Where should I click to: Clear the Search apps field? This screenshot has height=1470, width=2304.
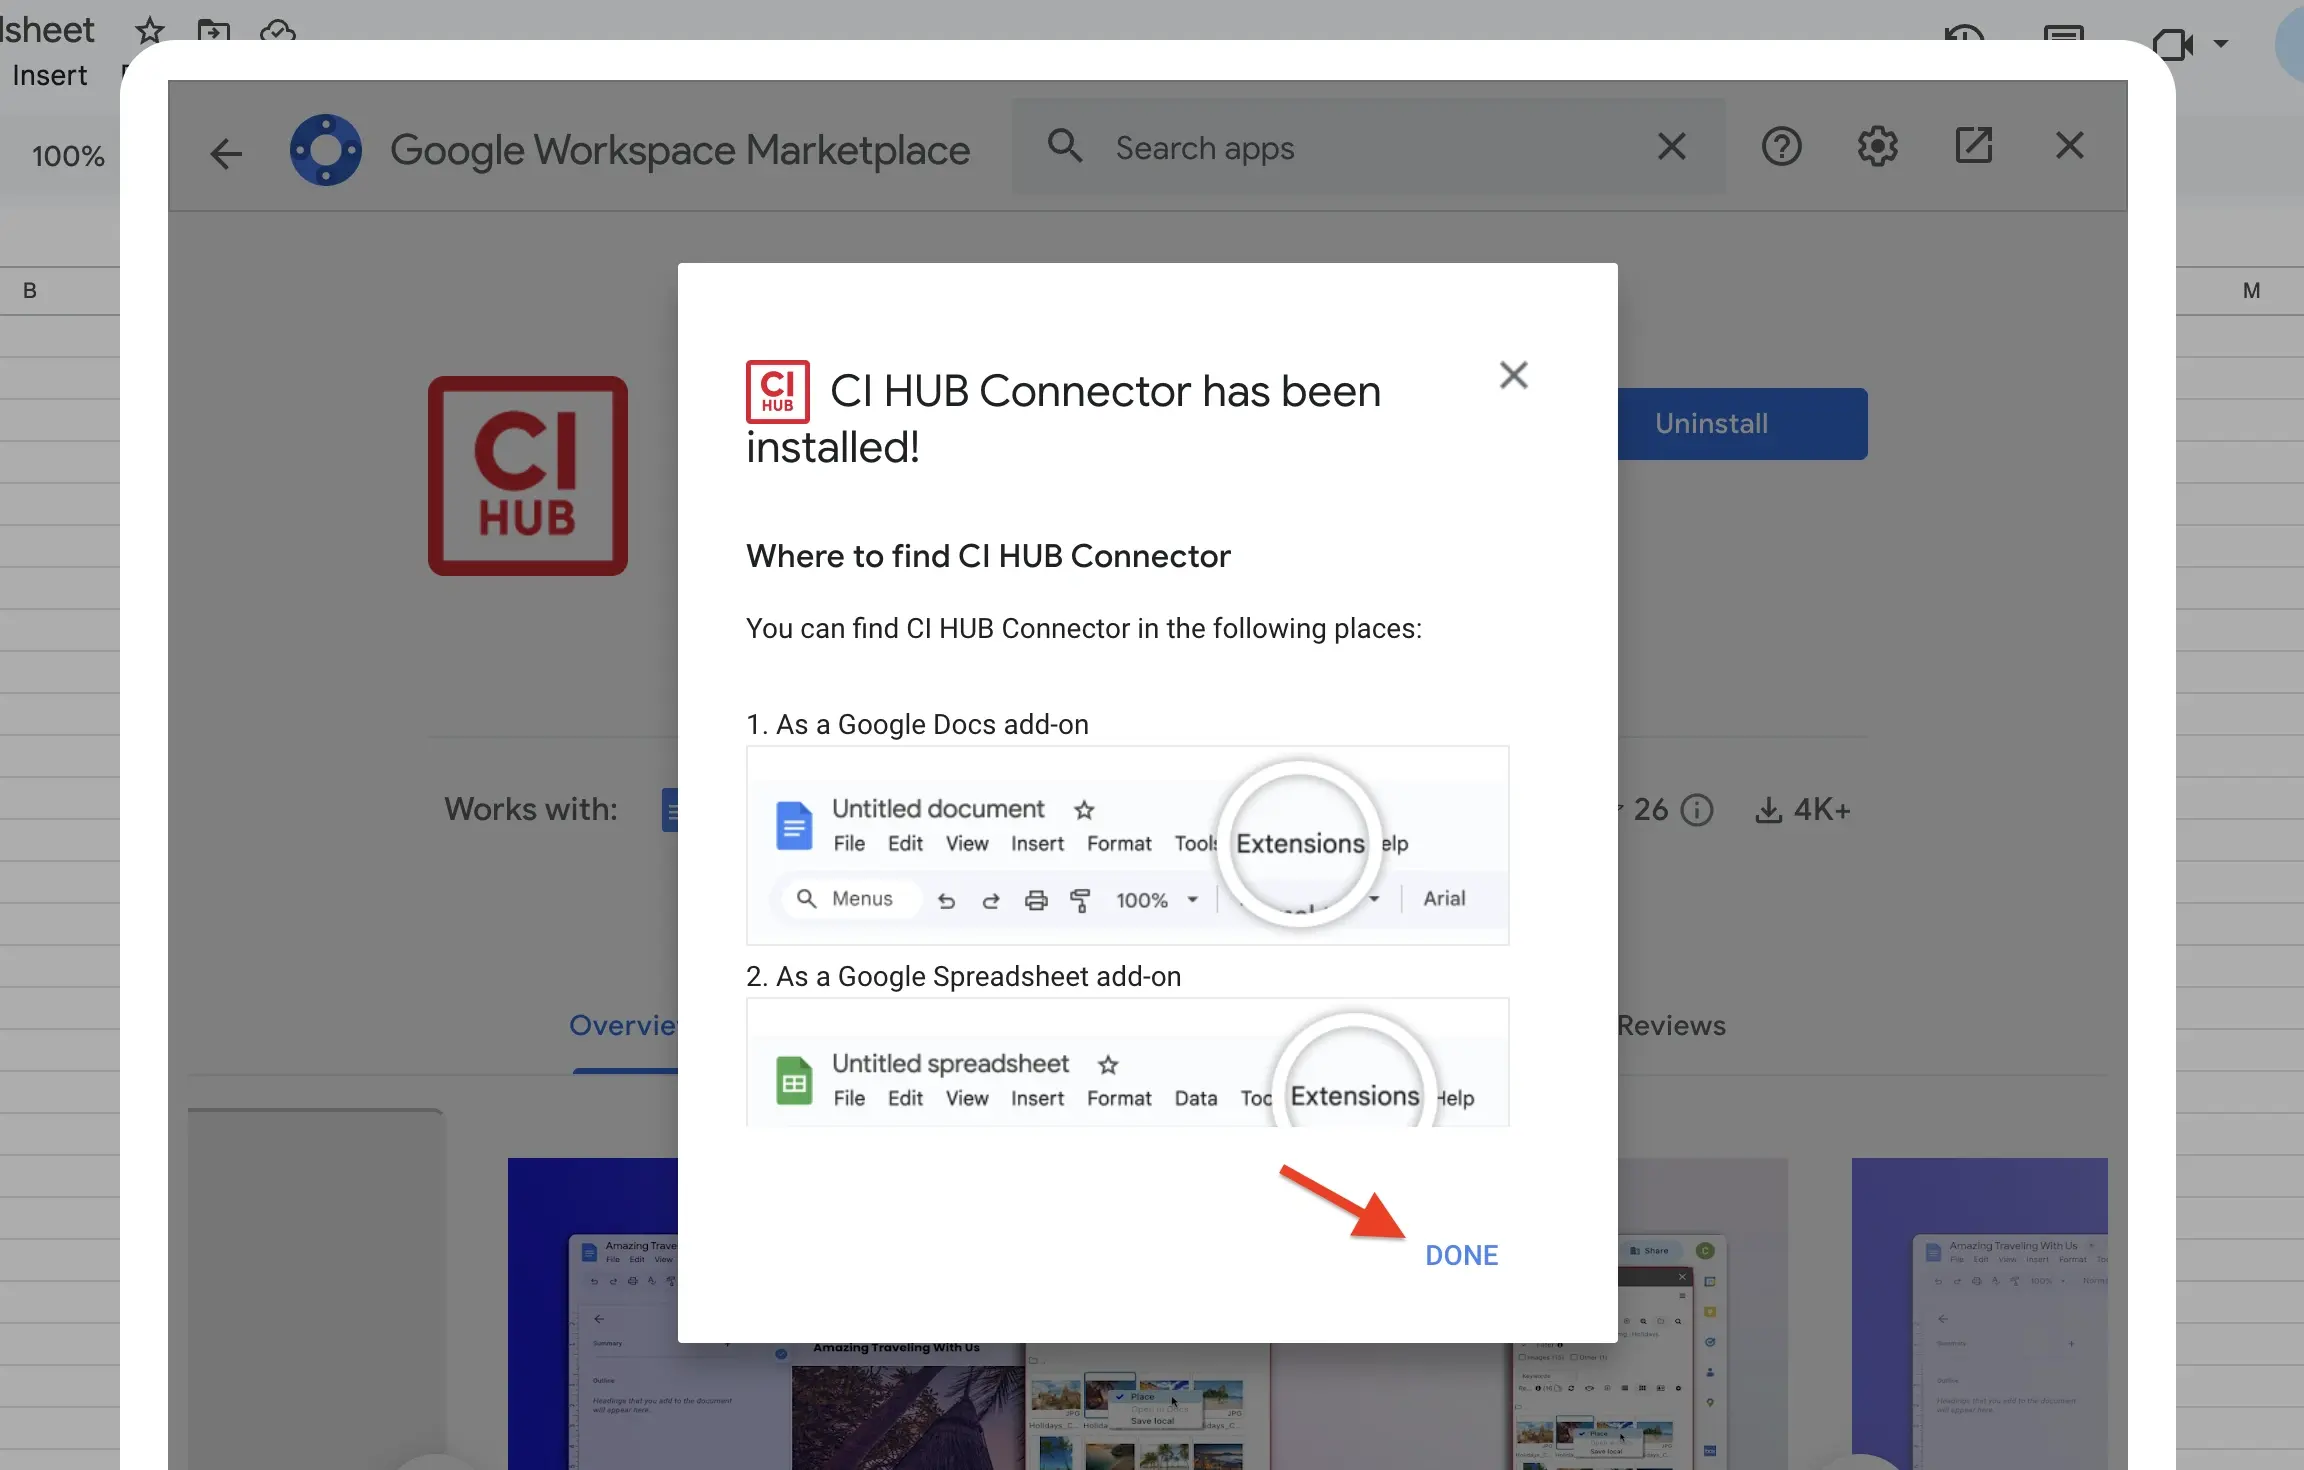(1671, 147)
